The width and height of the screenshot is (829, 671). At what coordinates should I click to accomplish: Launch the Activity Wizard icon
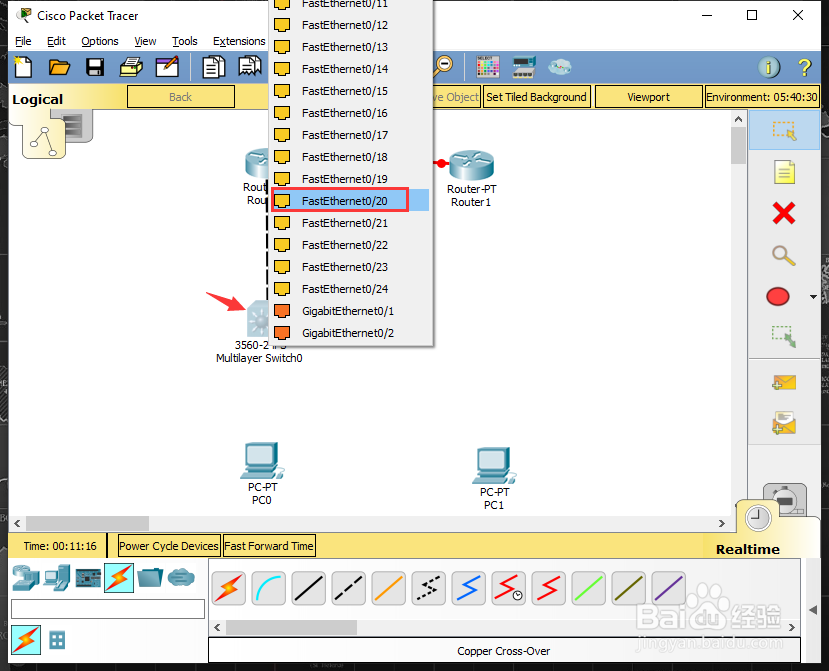167,67
